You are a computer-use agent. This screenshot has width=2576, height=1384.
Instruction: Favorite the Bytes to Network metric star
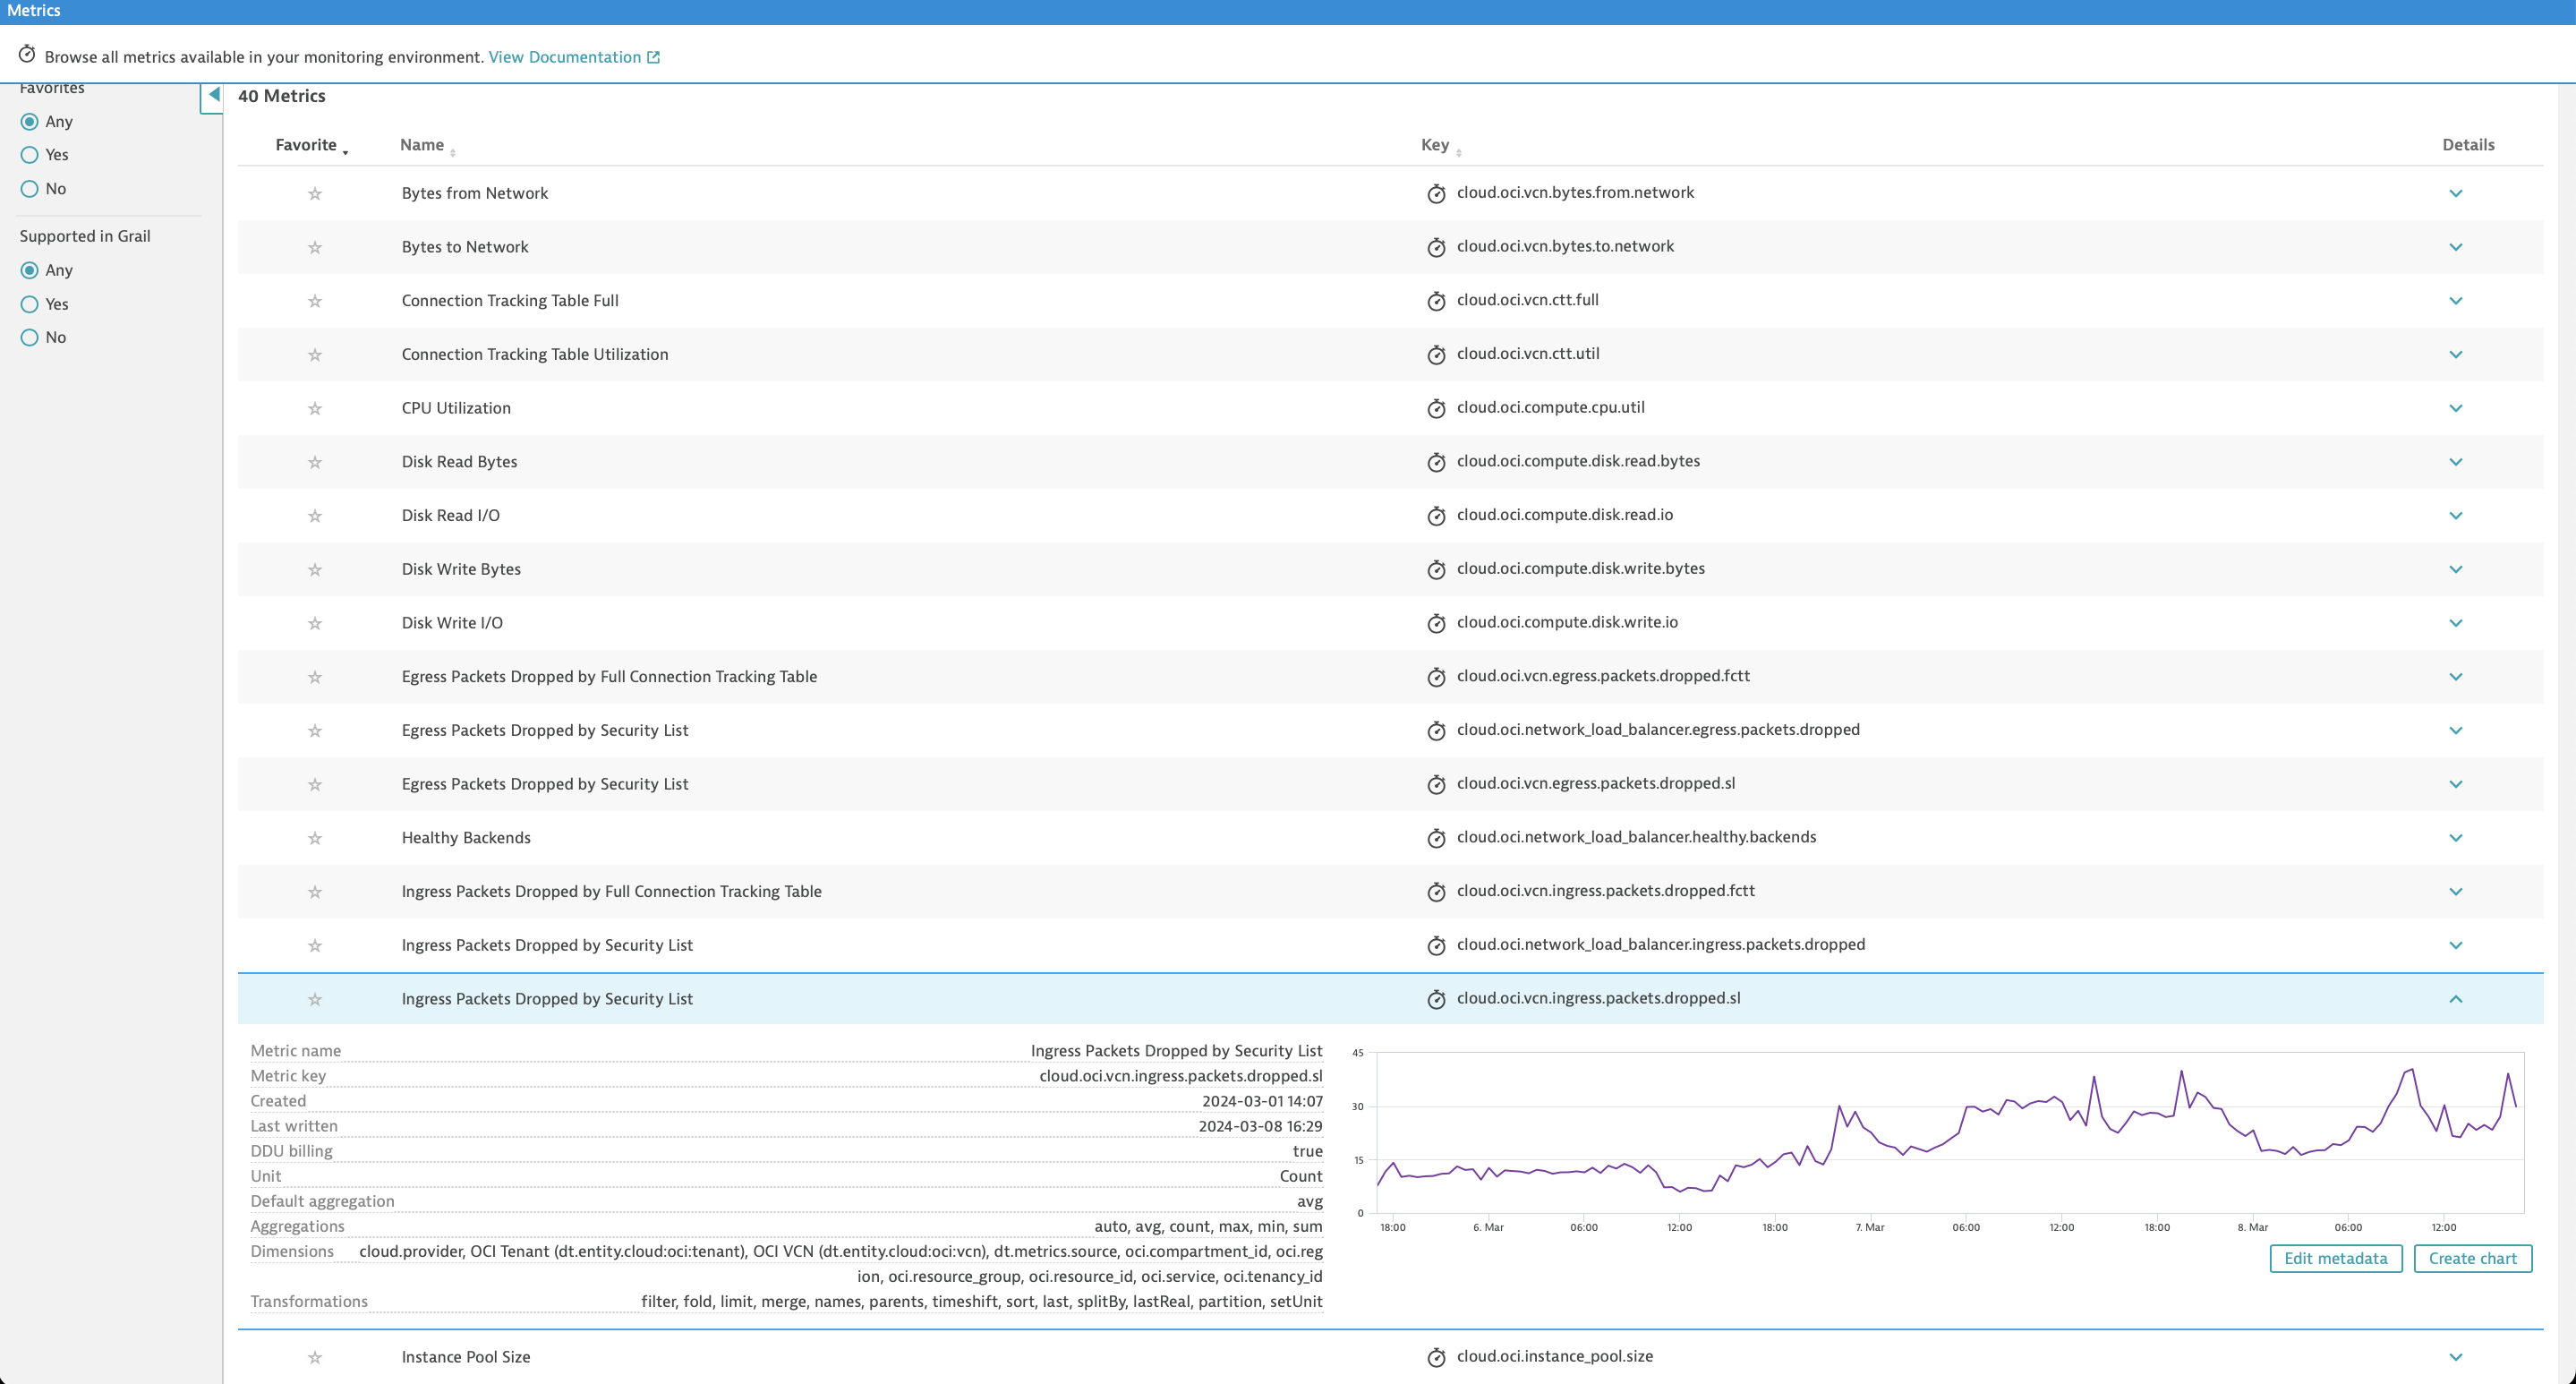pos(315,247)
